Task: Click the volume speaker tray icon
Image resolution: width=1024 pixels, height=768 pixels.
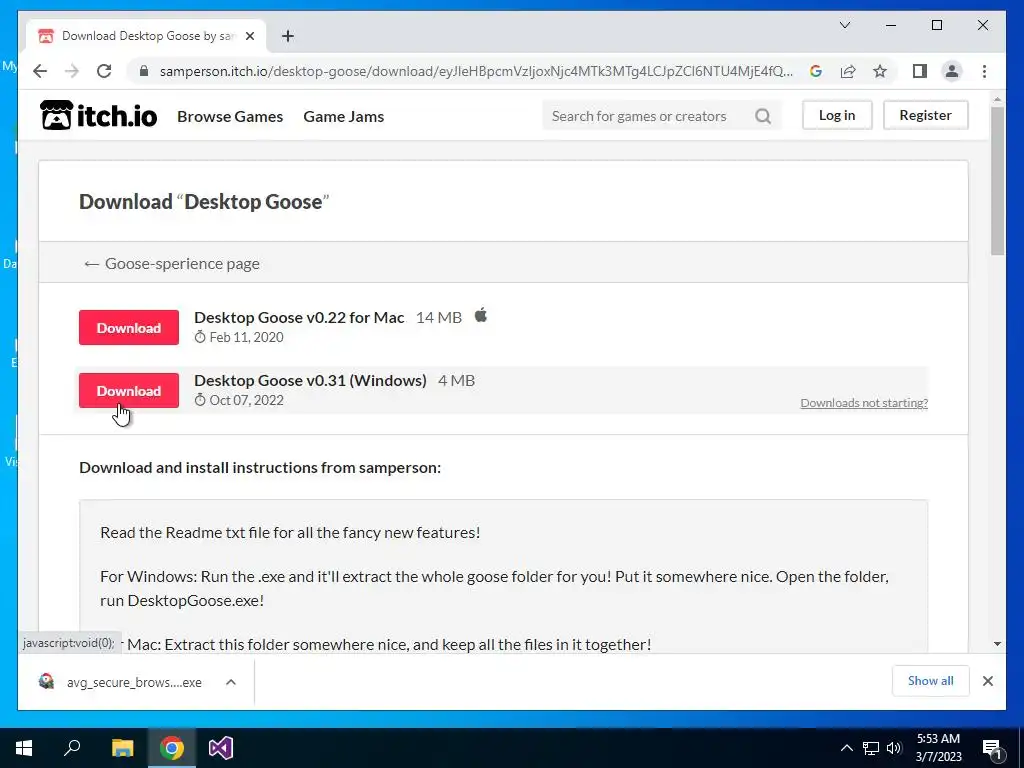Action: 894,748
